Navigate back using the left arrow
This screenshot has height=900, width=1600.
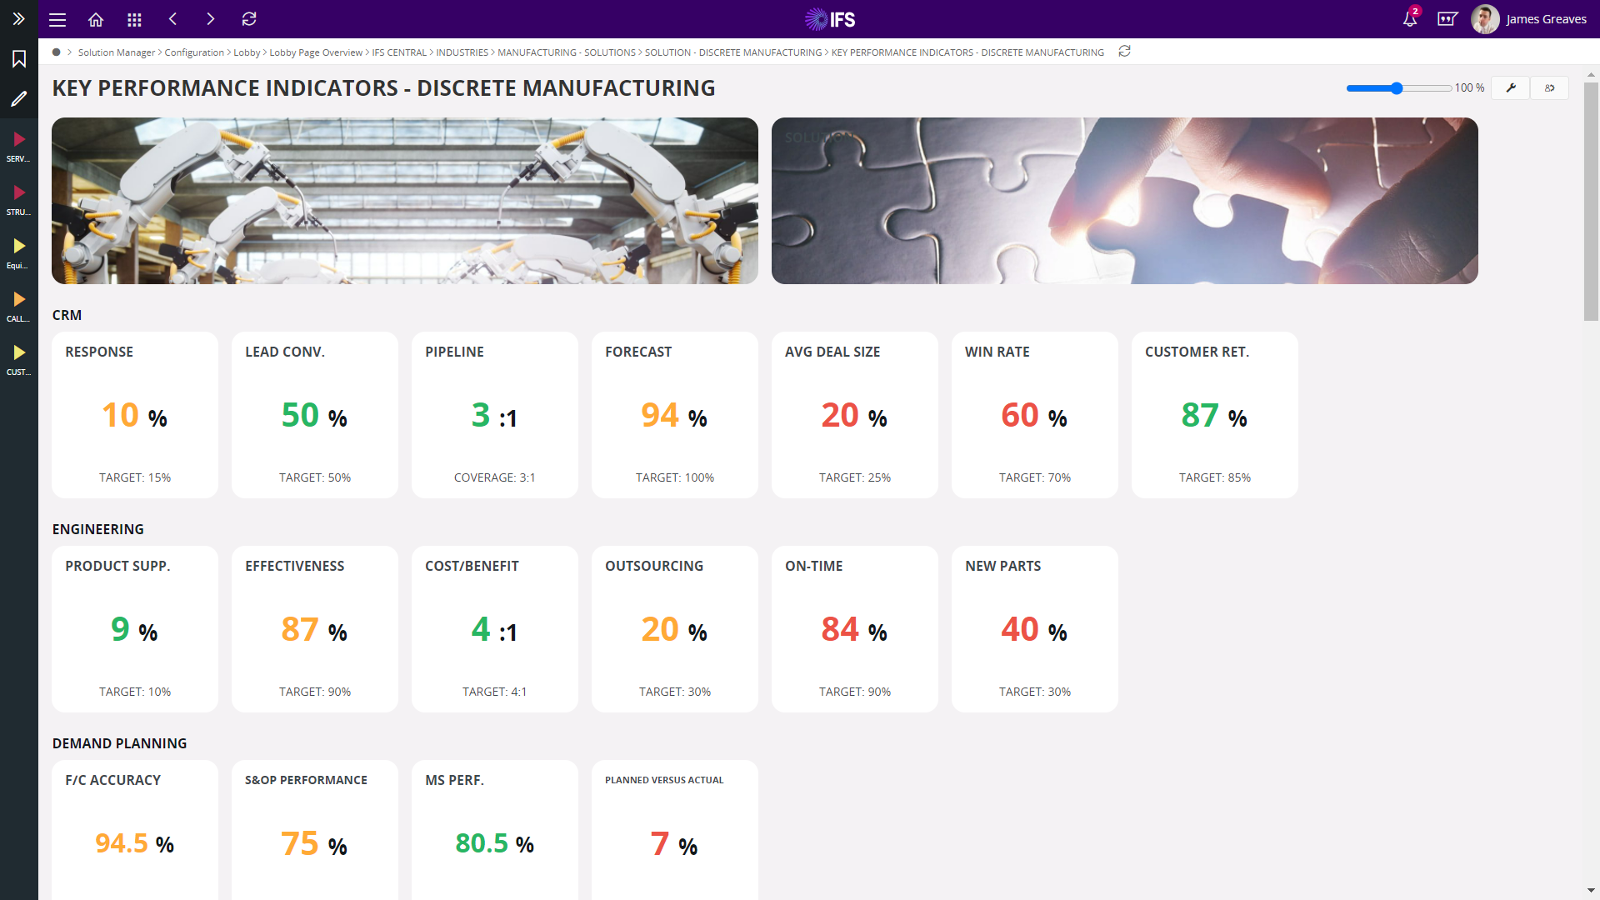172,19
